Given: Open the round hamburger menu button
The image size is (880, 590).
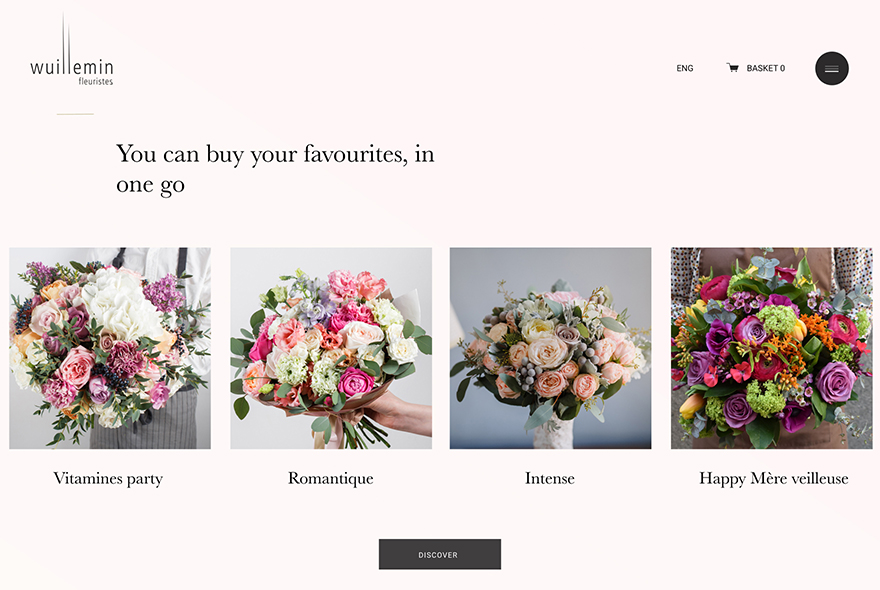Looking at the screenshot, I should (831, 68).
